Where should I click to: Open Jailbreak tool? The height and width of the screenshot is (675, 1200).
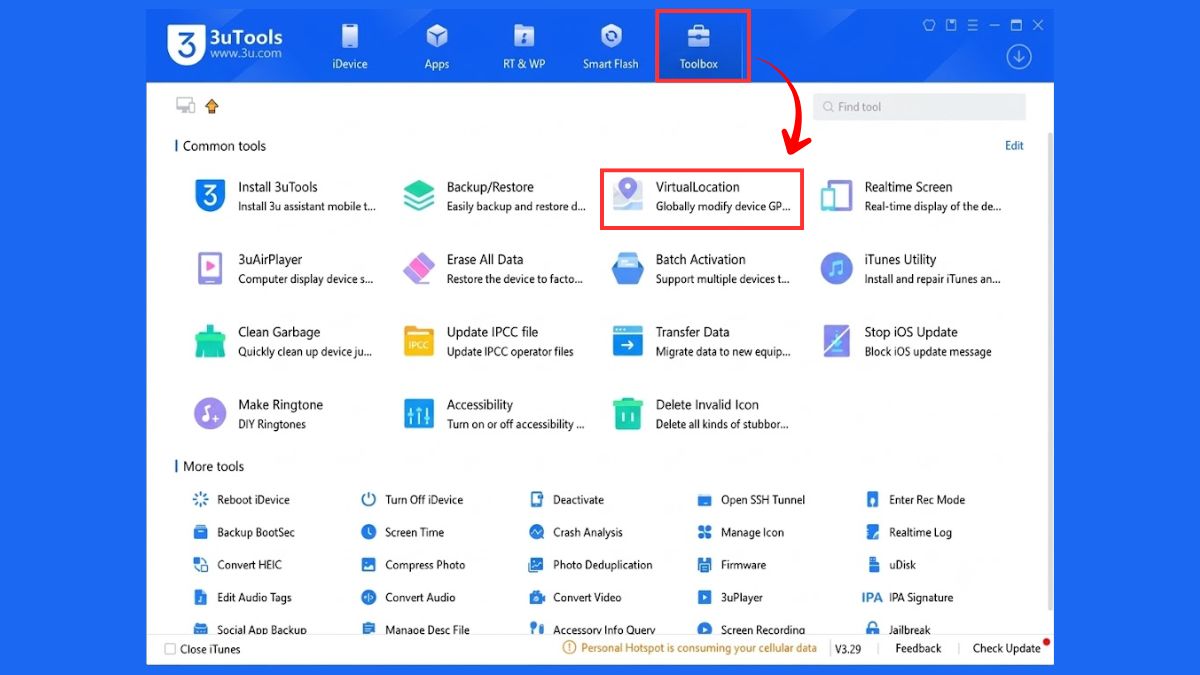[897, 629]
